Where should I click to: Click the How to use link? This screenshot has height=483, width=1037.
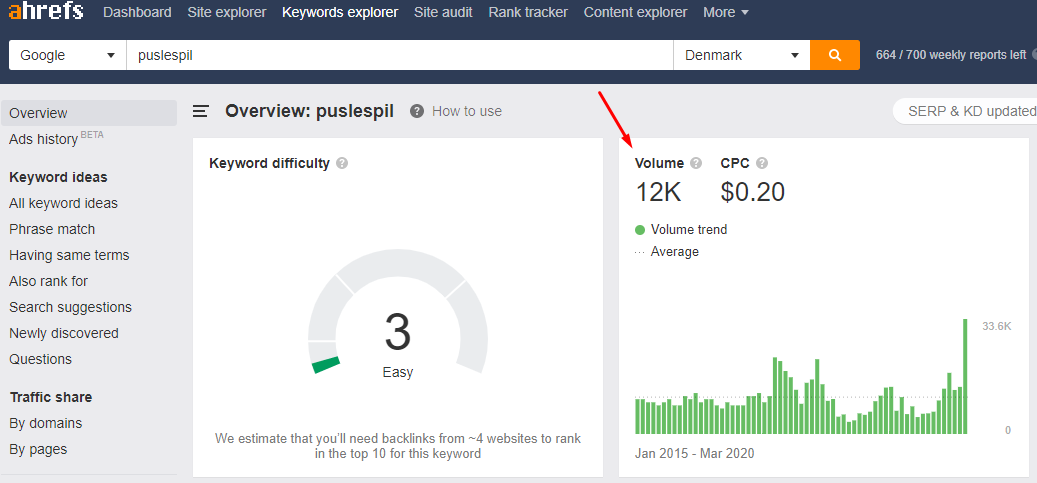pos(466,111)
